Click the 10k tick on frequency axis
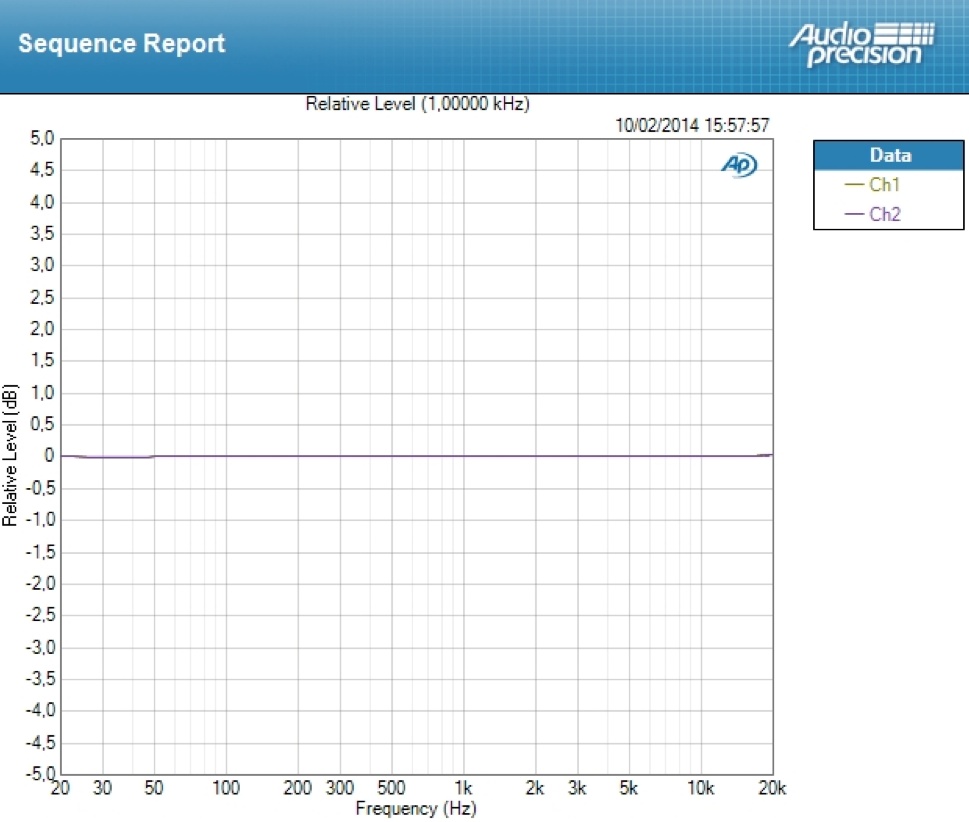Image resolution: width=969 pixels, height=822 pixels. tap(700, 789)
